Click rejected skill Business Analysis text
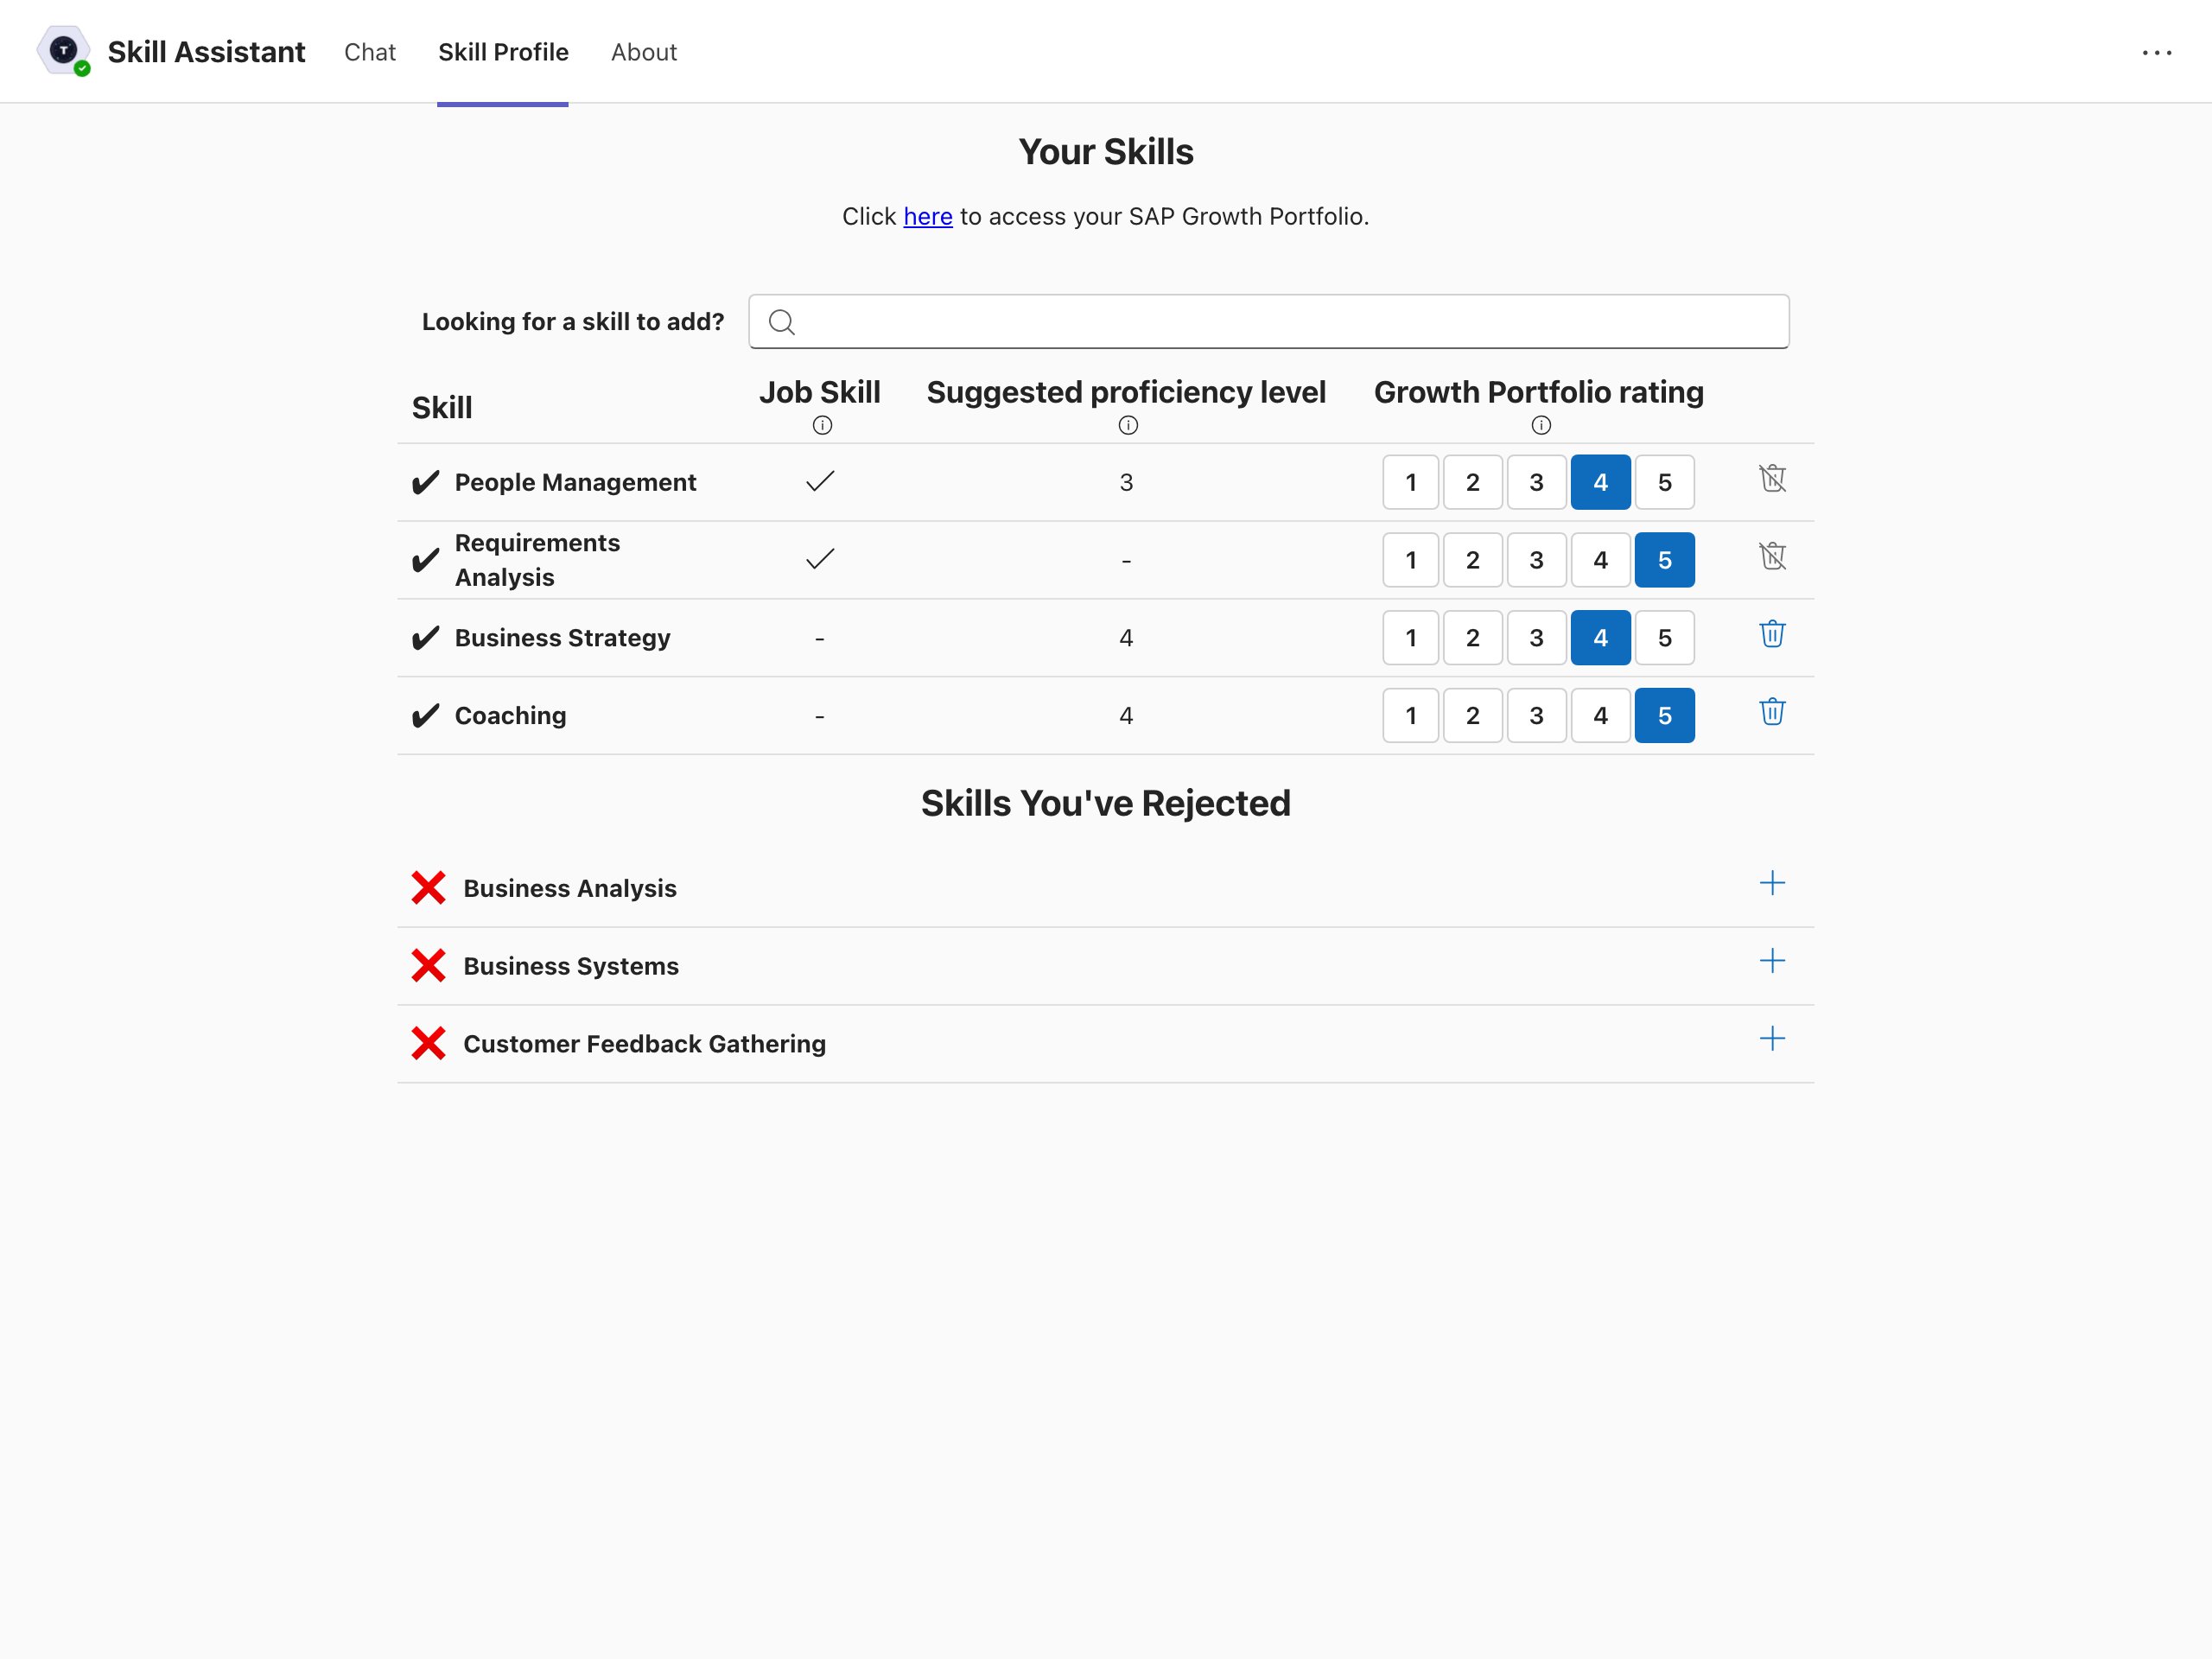The height and width of the screenshot is (1659, 2212). (570, 888)
